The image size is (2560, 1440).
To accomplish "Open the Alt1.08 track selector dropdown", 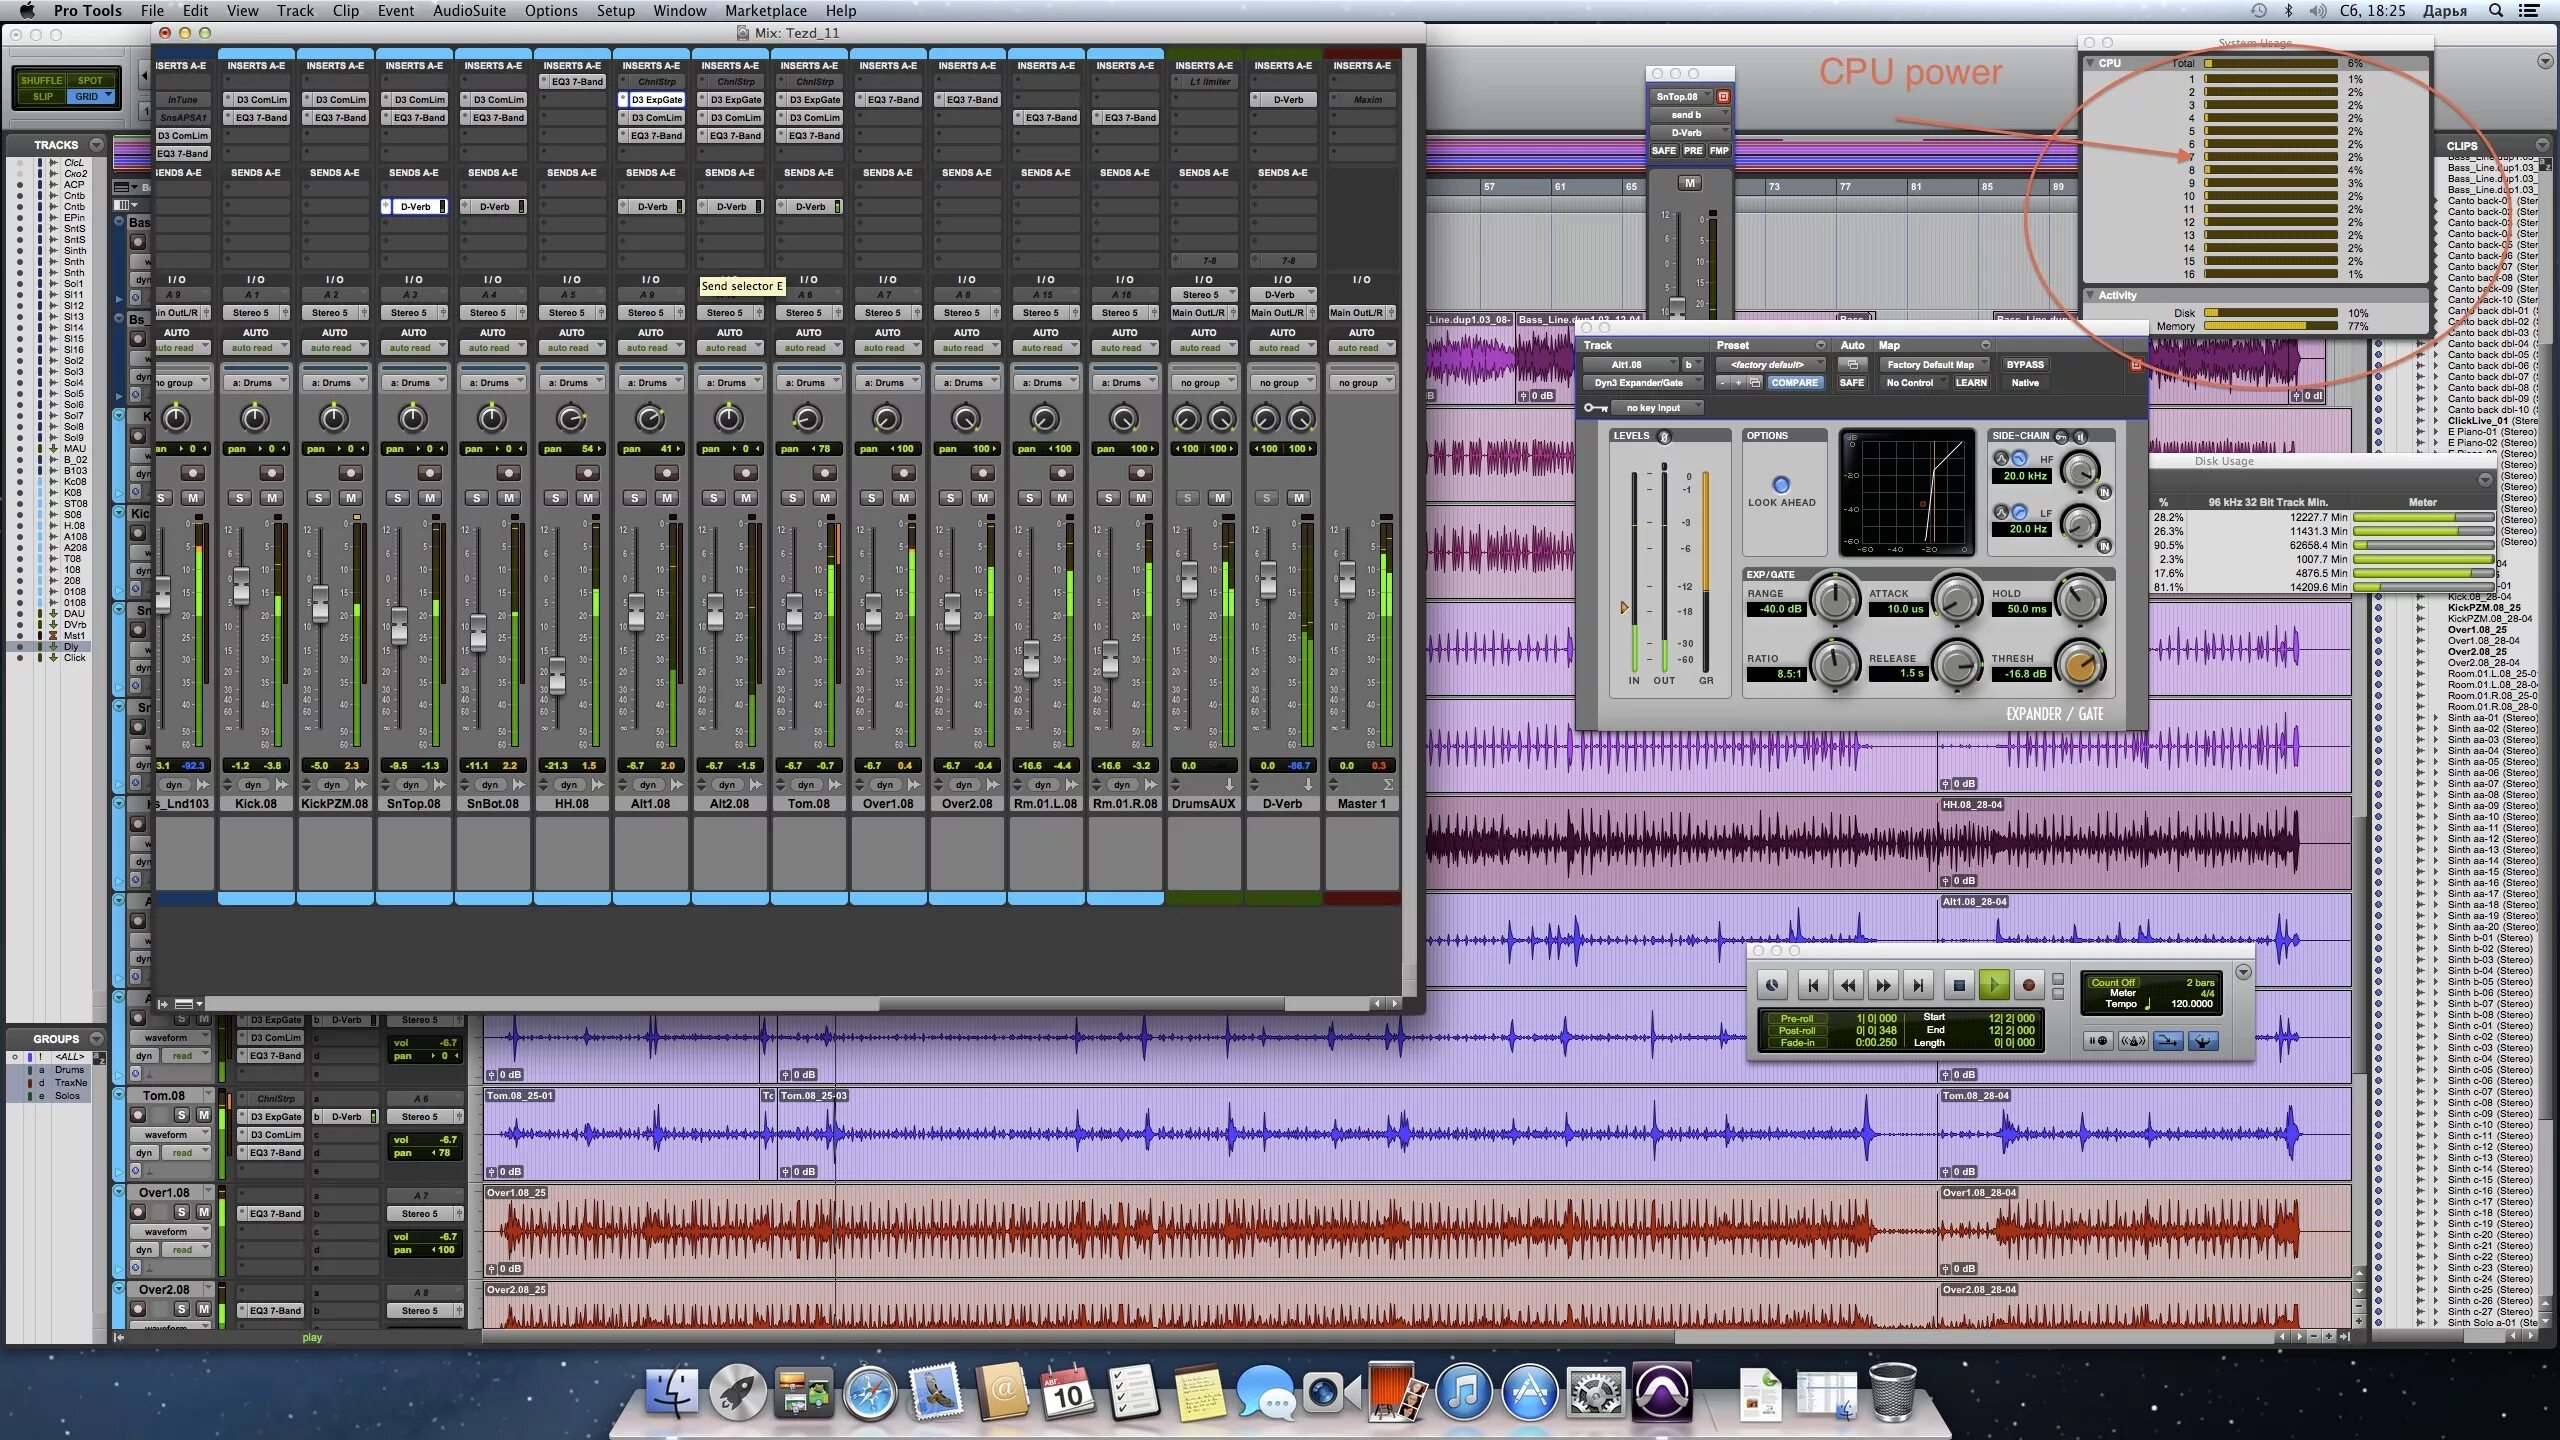I will point(1630,365).
